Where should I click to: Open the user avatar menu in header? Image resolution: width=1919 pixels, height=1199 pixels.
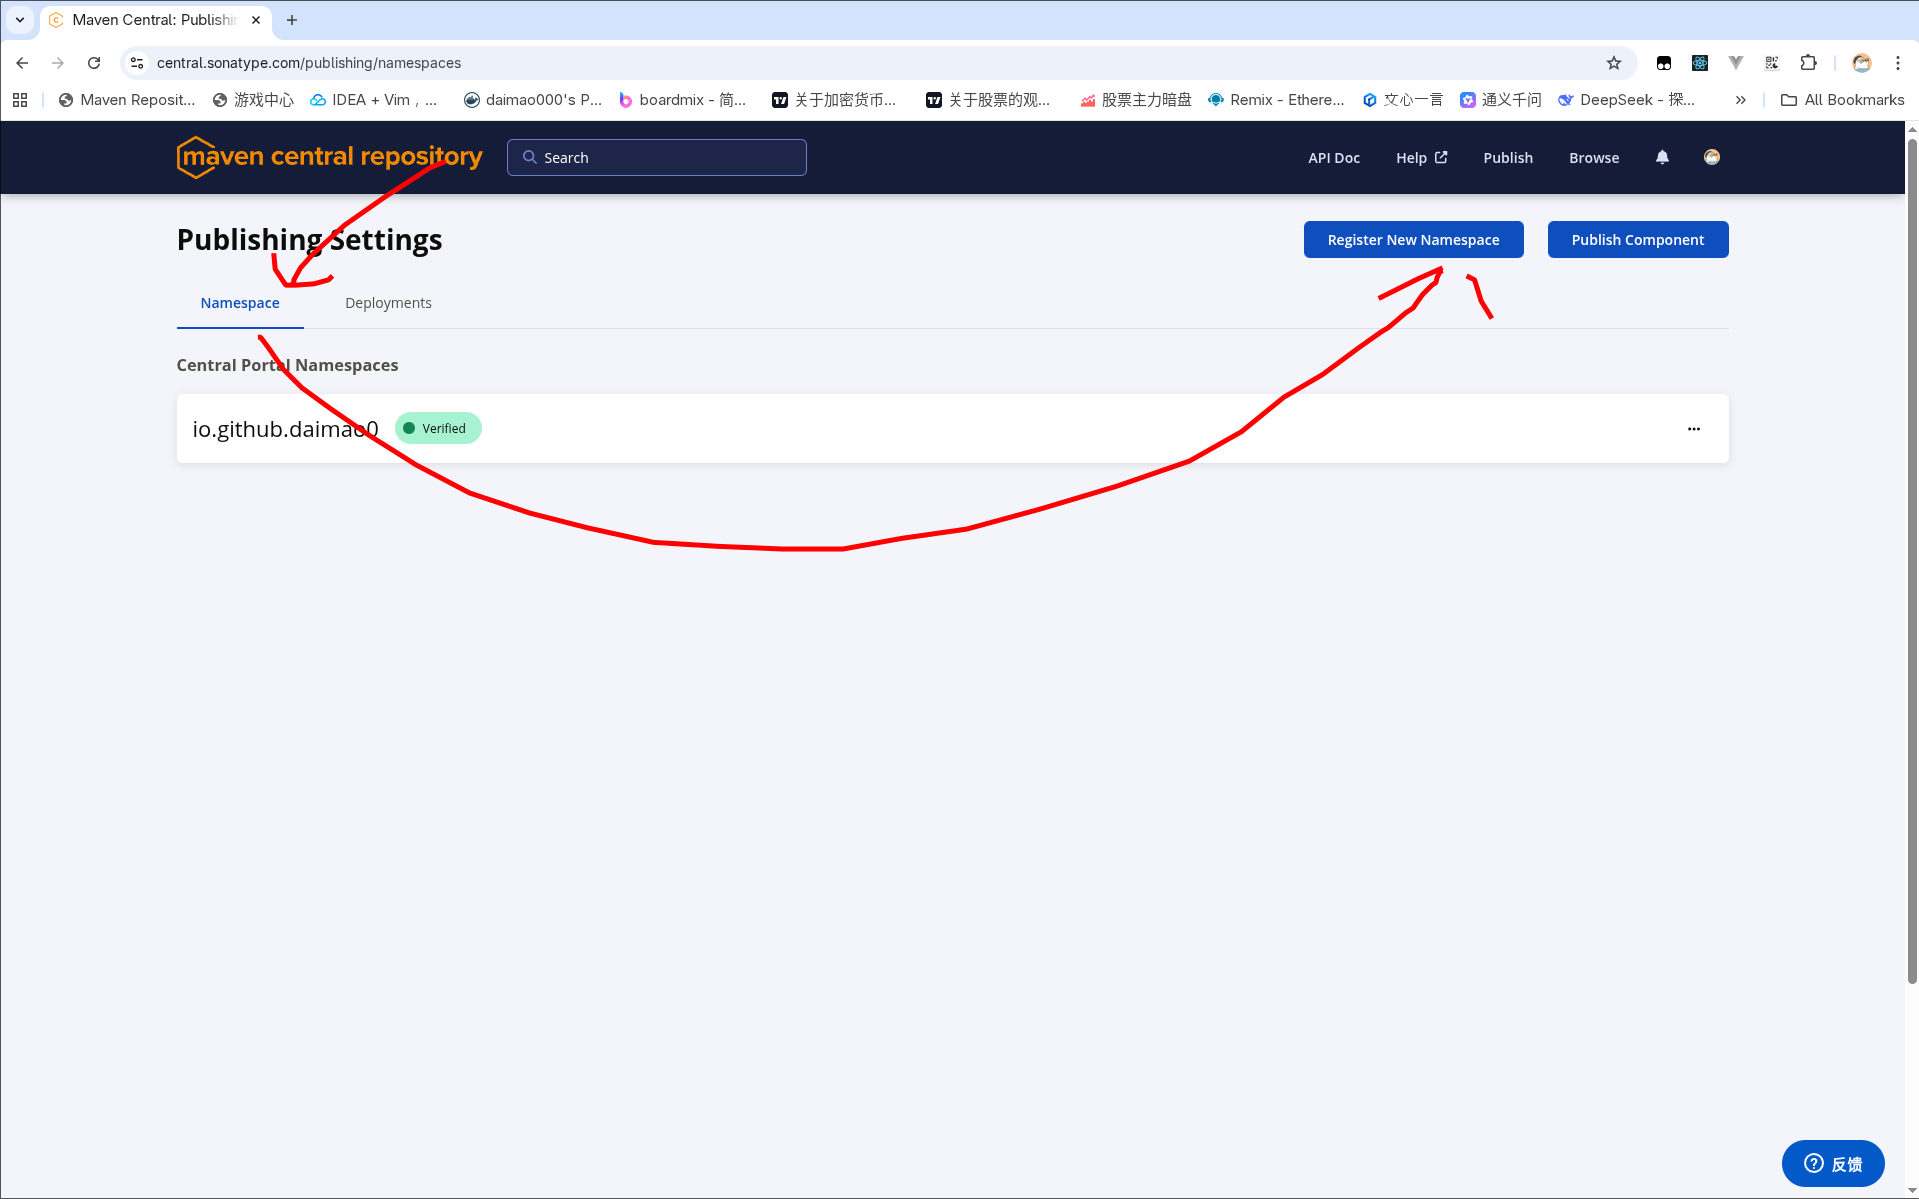(1712, 157)
